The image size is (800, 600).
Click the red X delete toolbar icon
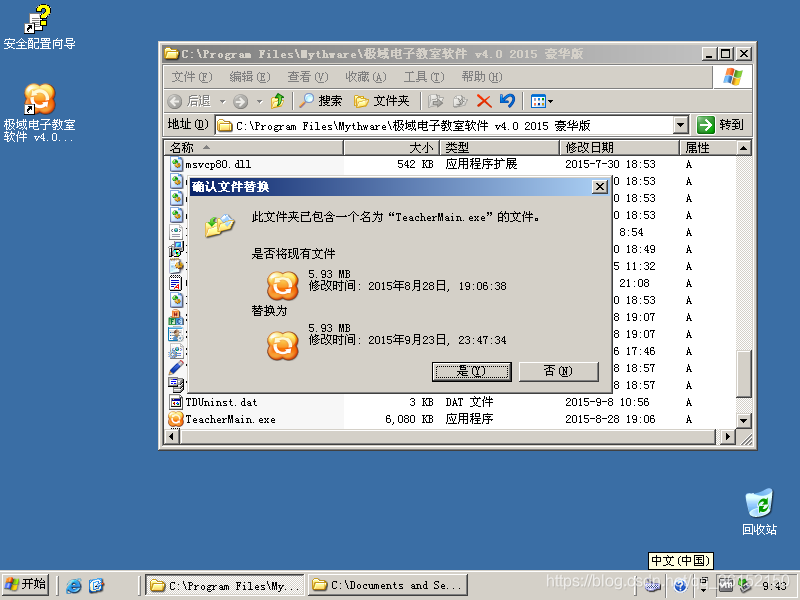click(484, 101)
